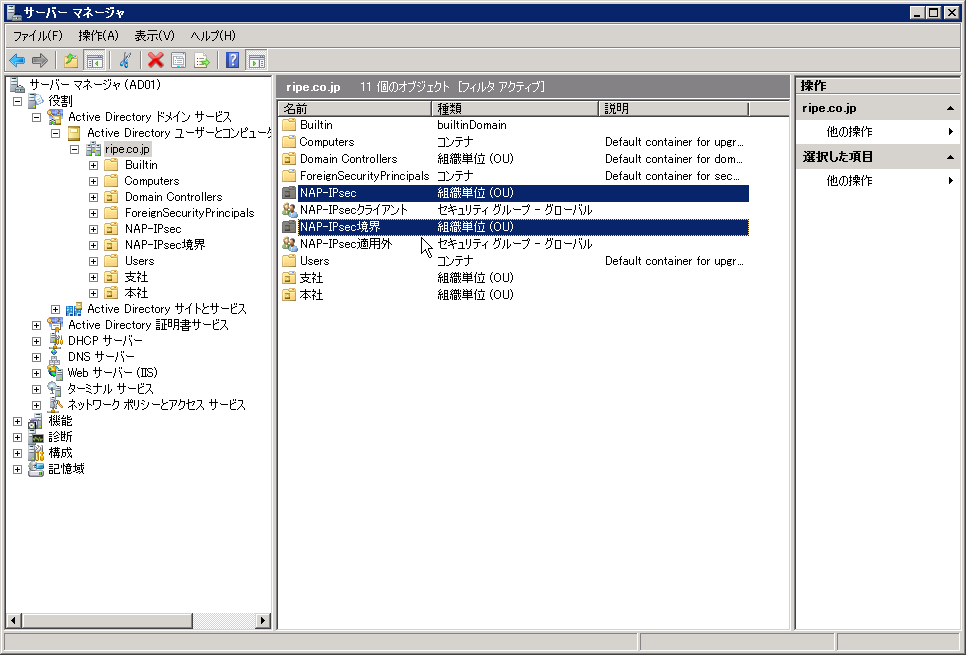Expand the 機能 tree node
This screenshot has height=655, width=966.
click(x=17, y=421)
